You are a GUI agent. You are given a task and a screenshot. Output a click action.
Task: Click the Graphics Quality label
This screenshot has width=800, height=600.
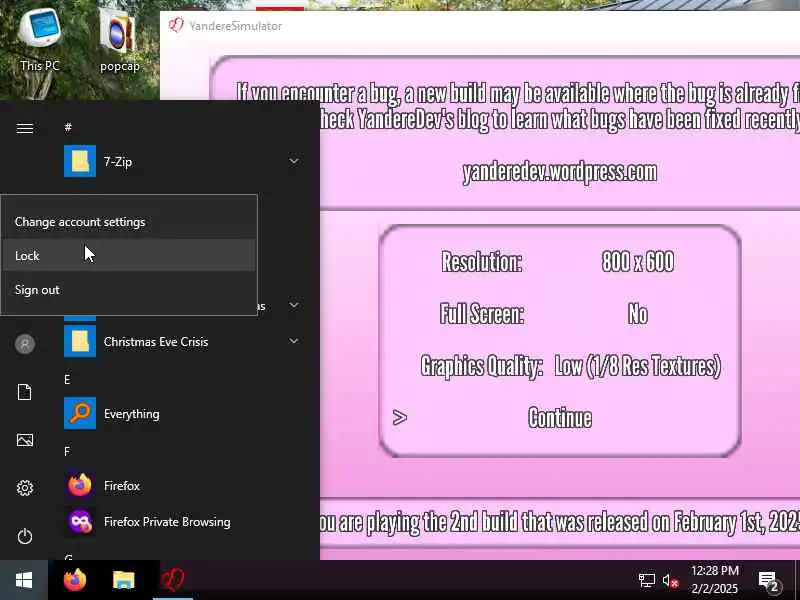(x=481, y=366)
